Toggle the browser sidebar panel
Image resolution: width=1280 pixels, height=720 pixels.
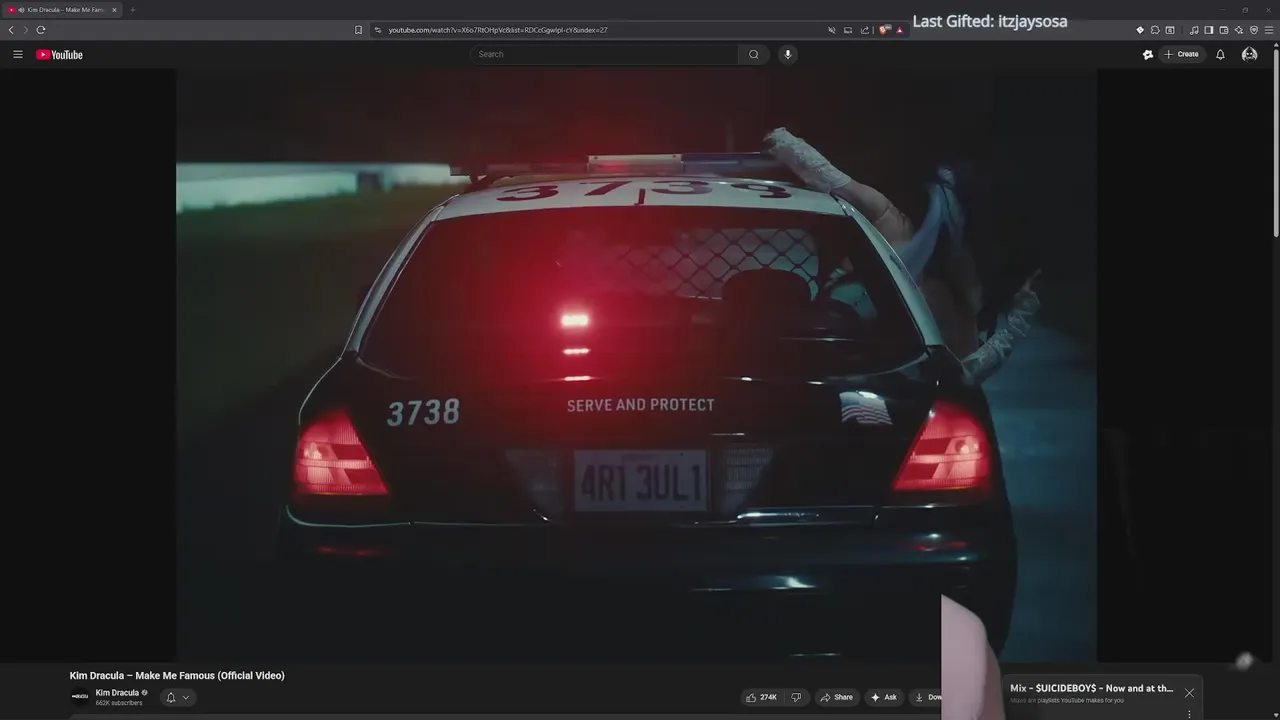pyautogui.click(x=1208, y=30)
